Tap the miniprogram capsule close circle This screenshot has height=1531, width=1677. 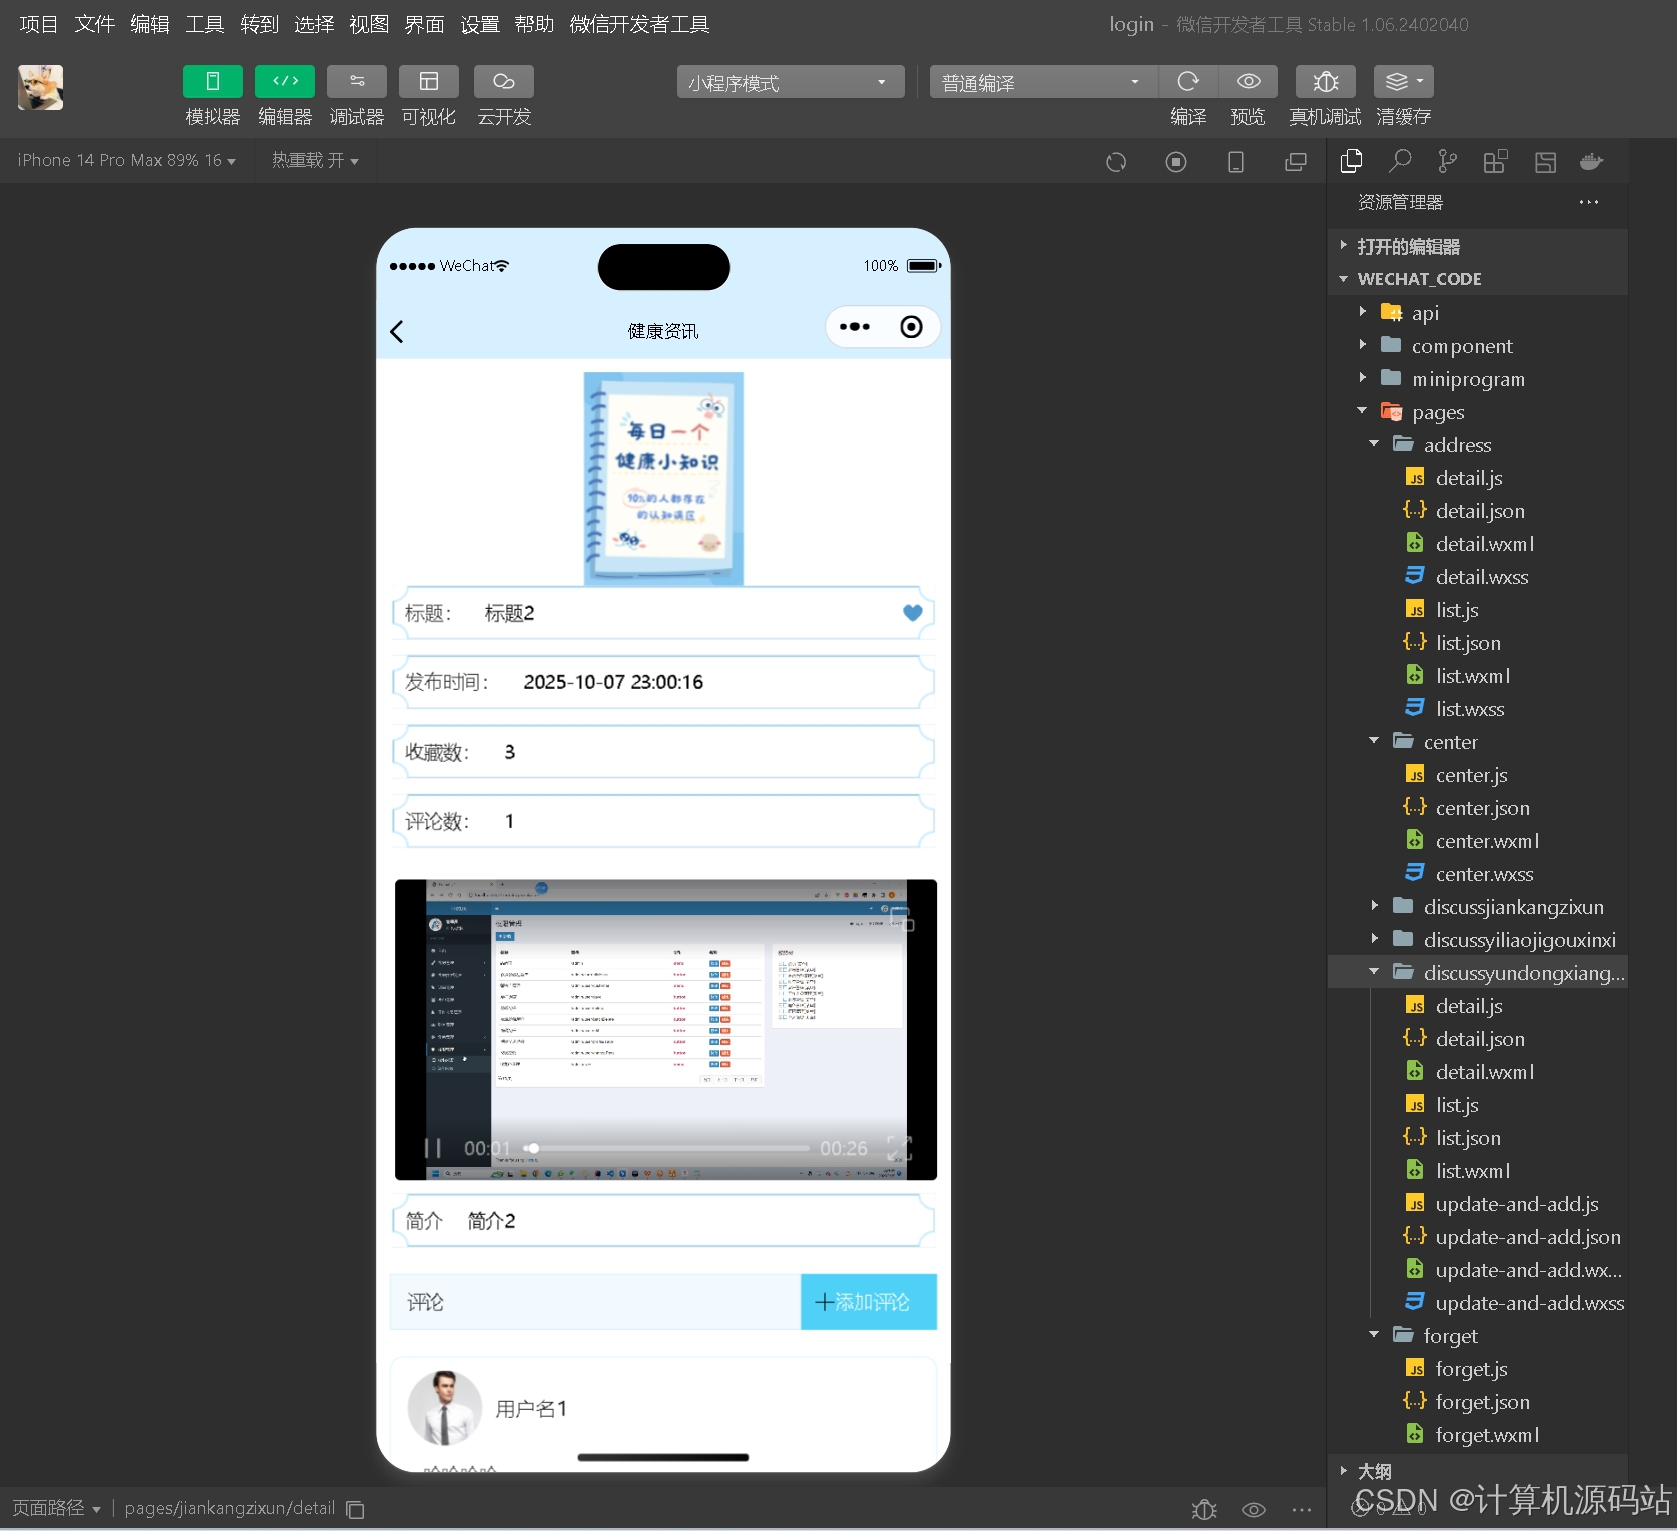click(x=911, y=327)
